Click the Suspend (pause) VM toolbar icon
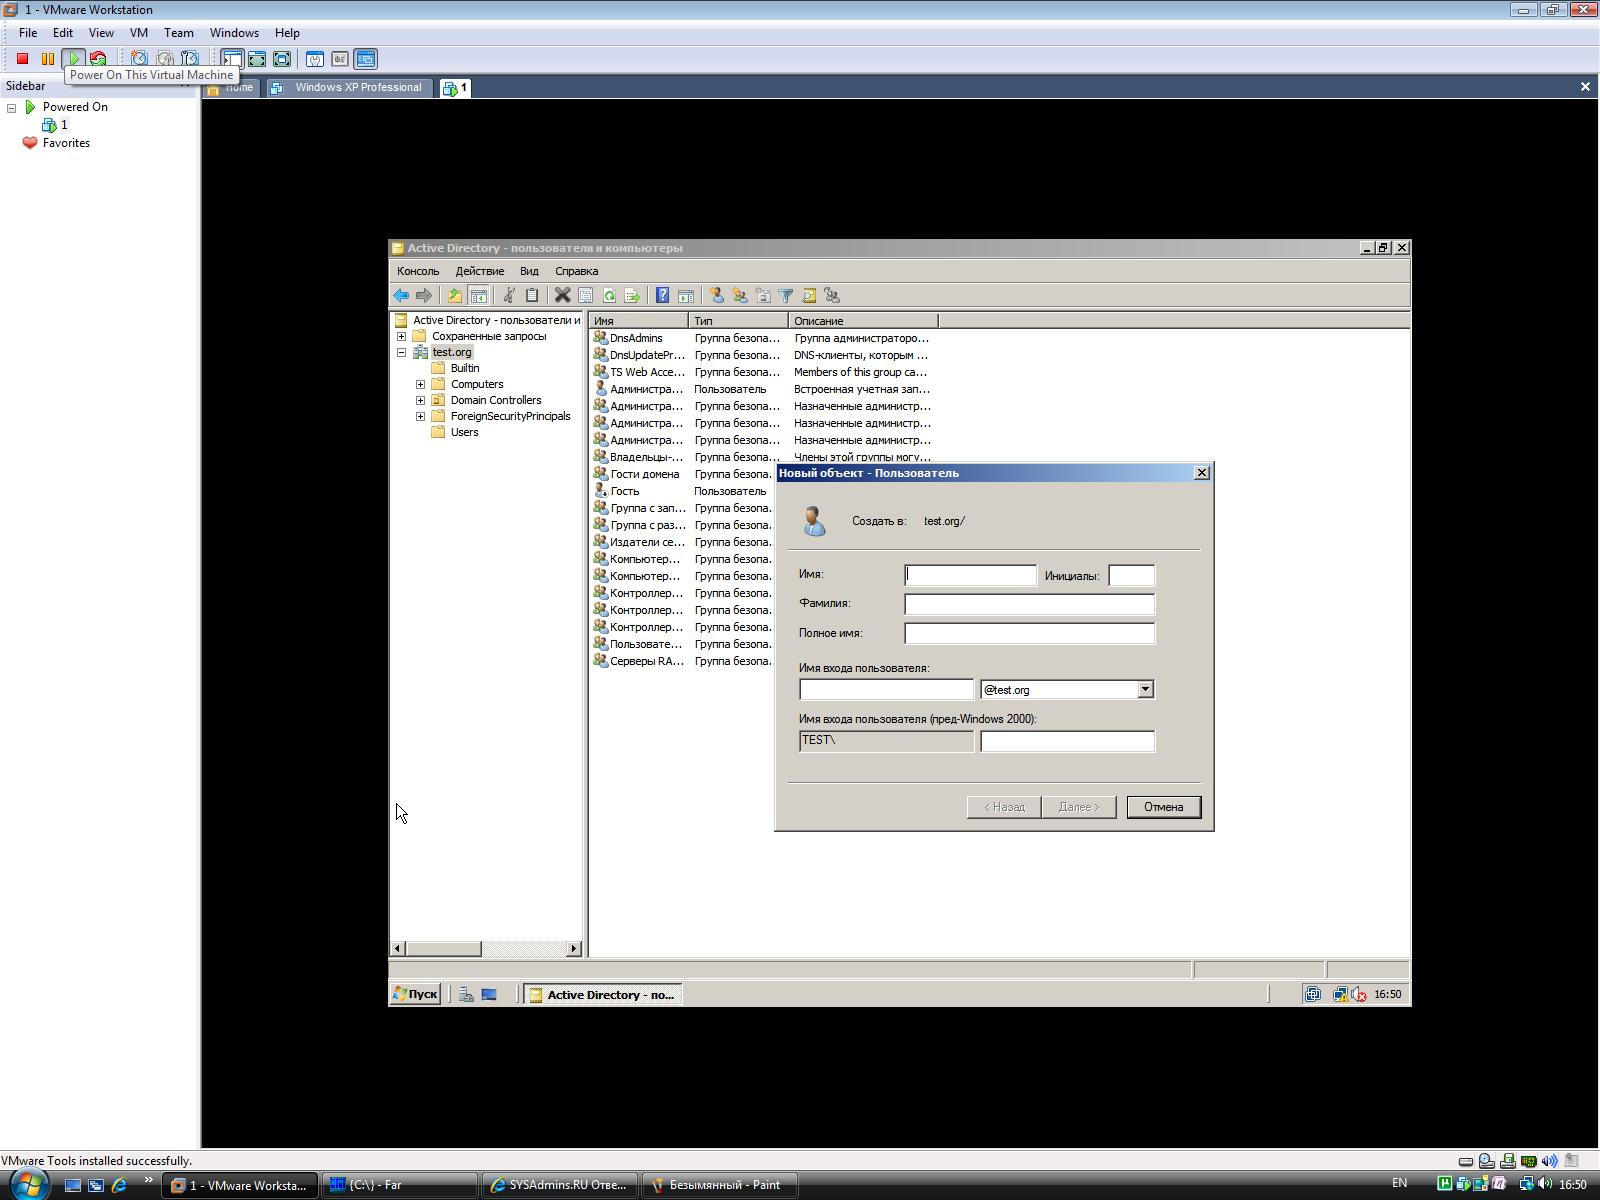Image resolution: width=1600 pixels, height=1200 pixels. (47, 59)
